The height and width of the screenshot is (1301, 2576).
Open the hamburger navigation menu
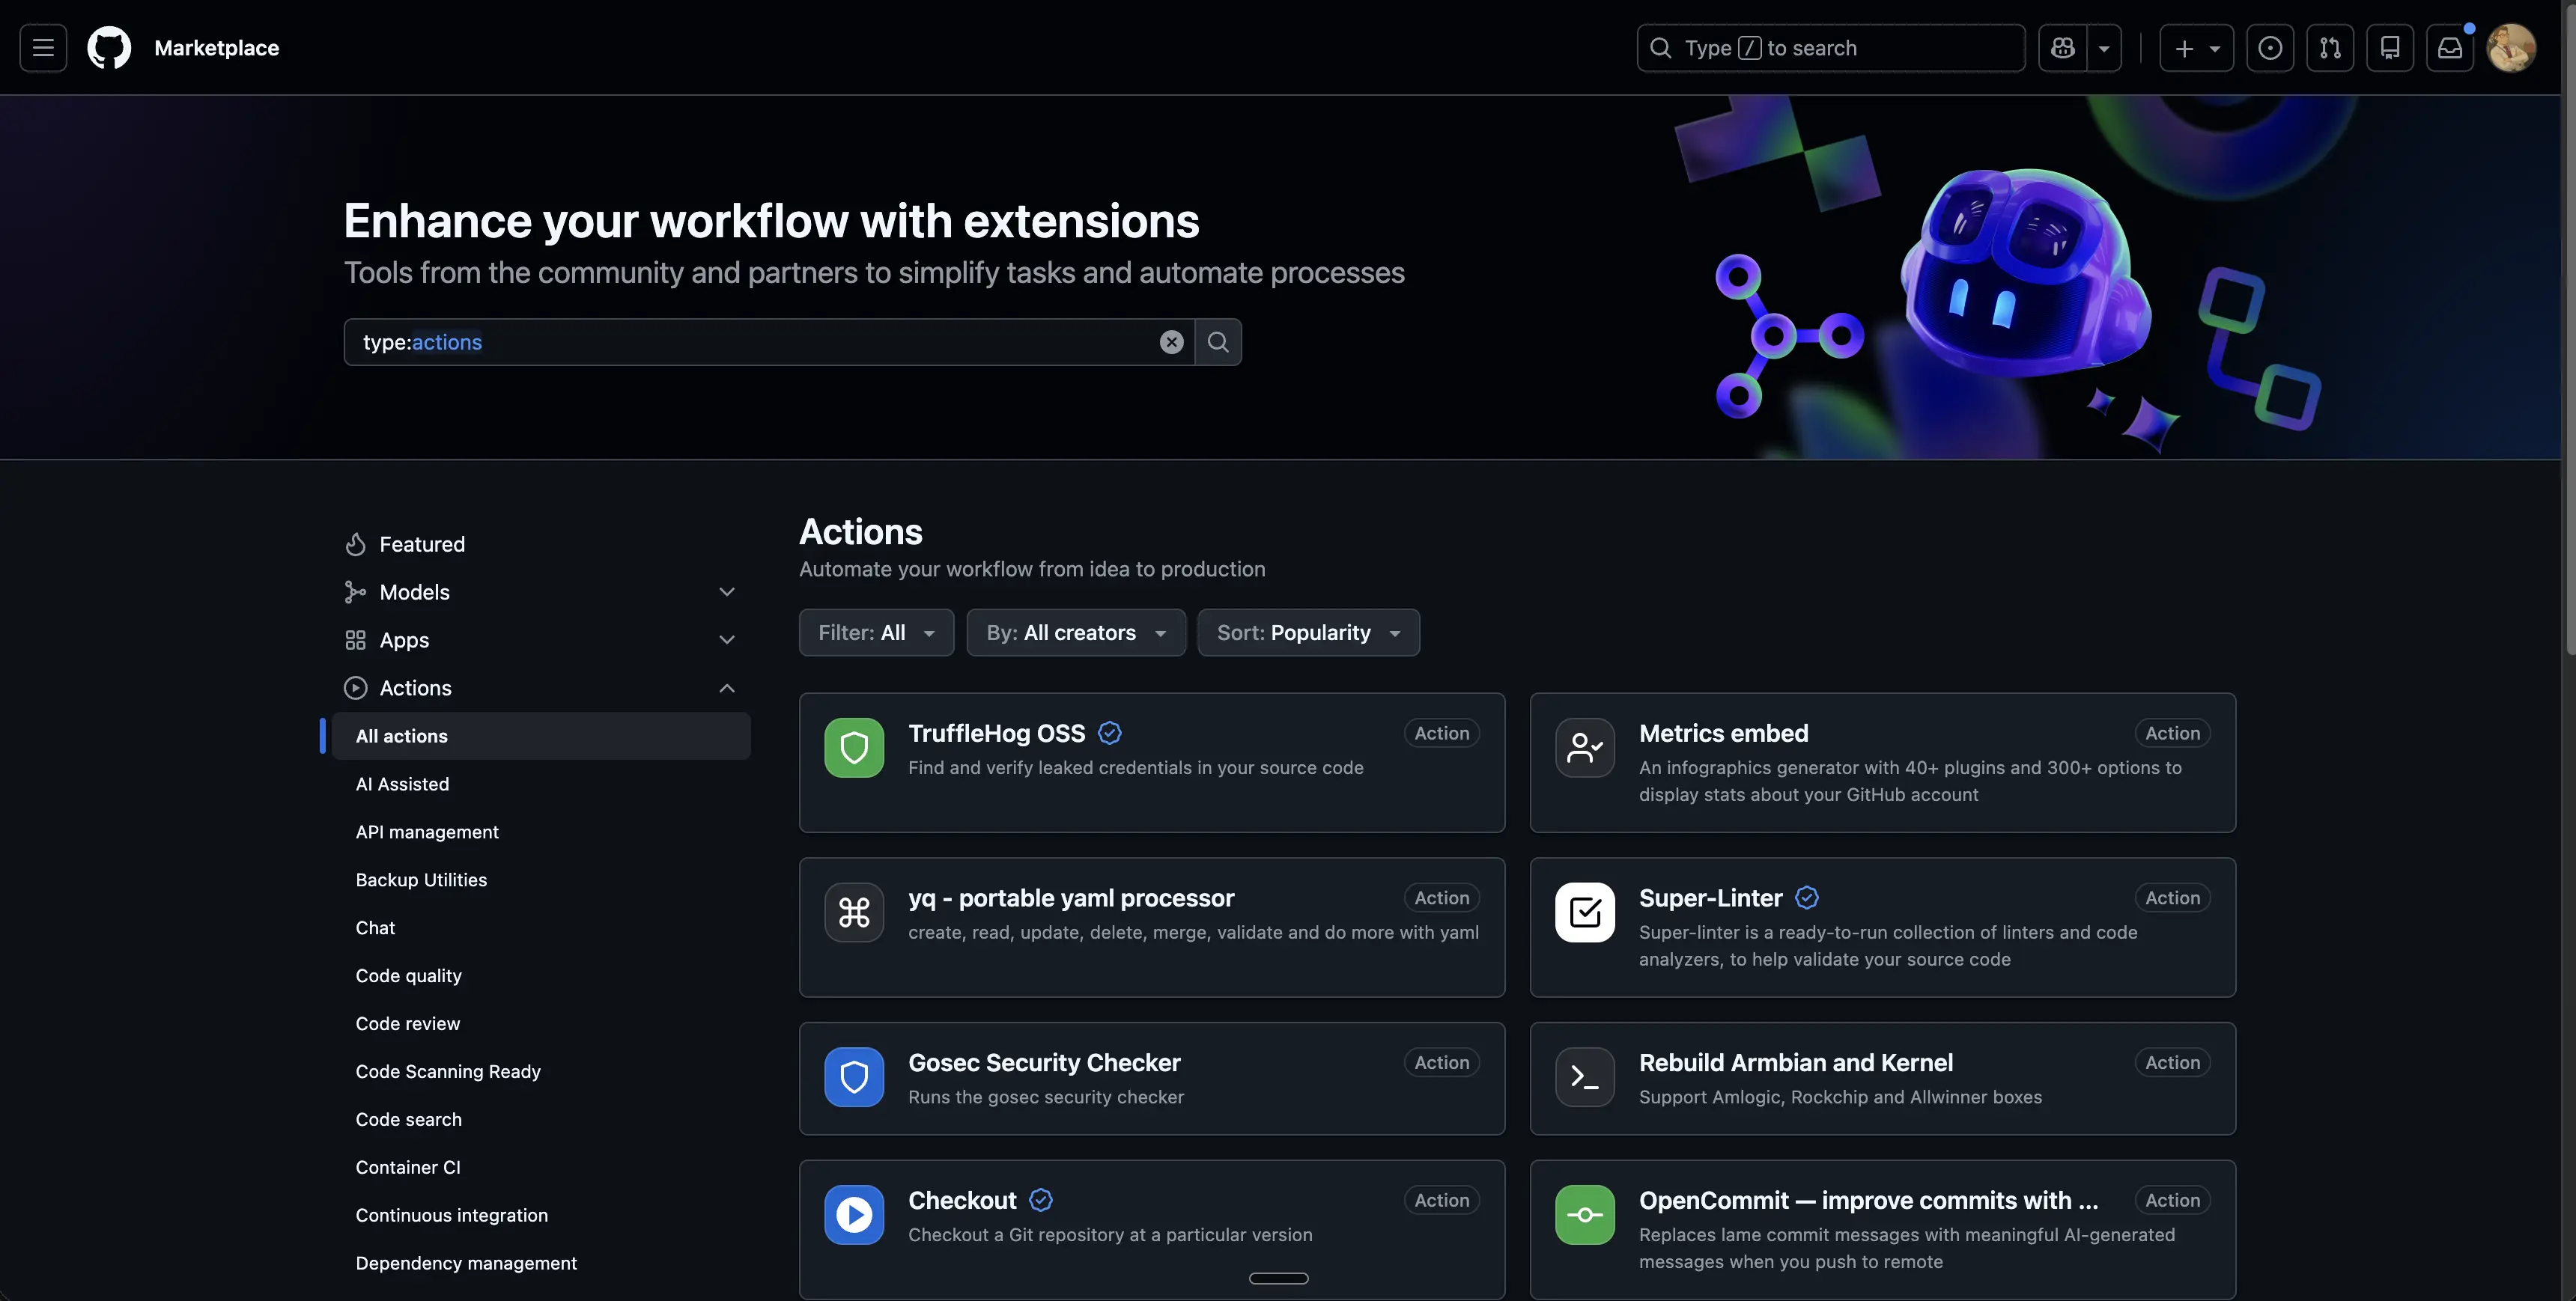(x=43, y=48)
